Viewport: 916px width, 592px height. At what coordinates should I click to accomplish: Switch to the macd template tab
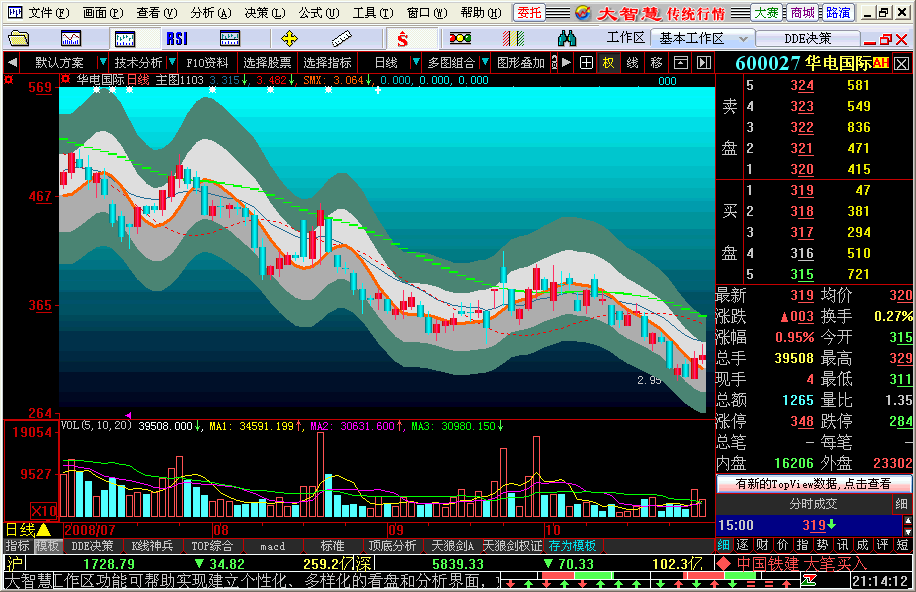click(273, 546)
